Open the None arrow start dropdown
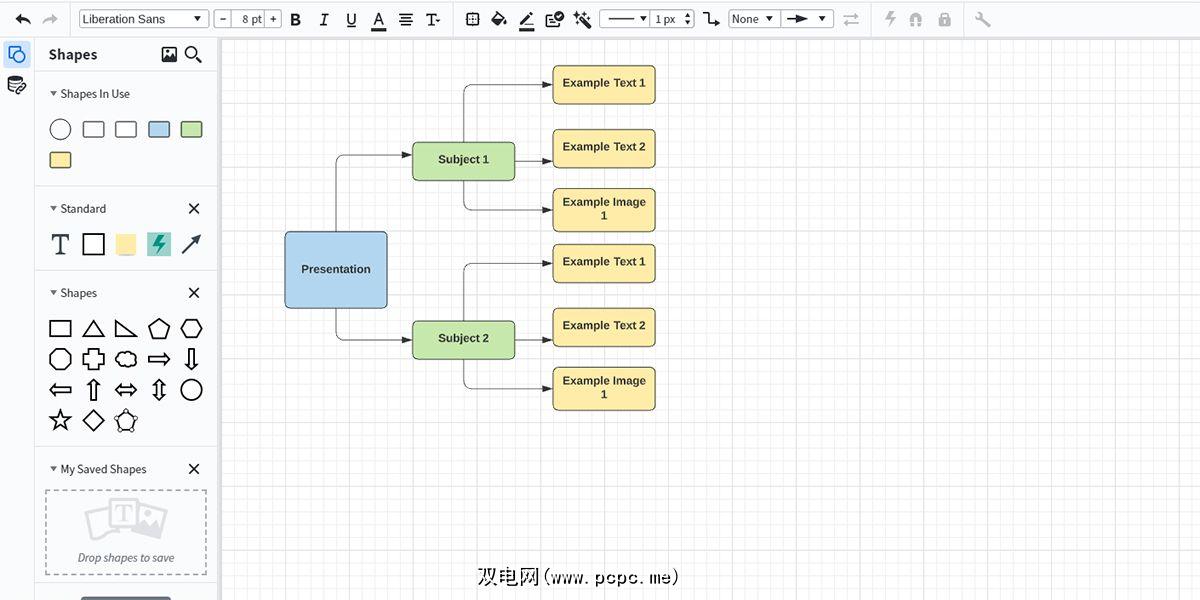The height and width of the screenshot is (600, 1200). click(x=753, y=19)
